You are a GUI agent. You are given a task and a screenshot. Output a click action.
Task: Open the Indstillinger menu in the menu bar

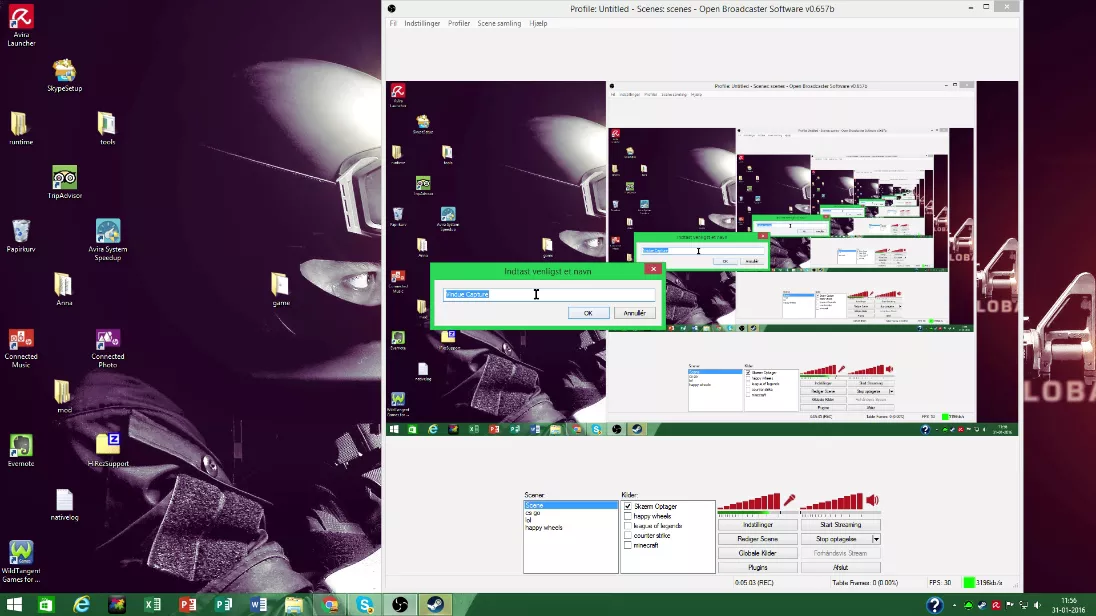pyautogui.click(x=422, y=24)
